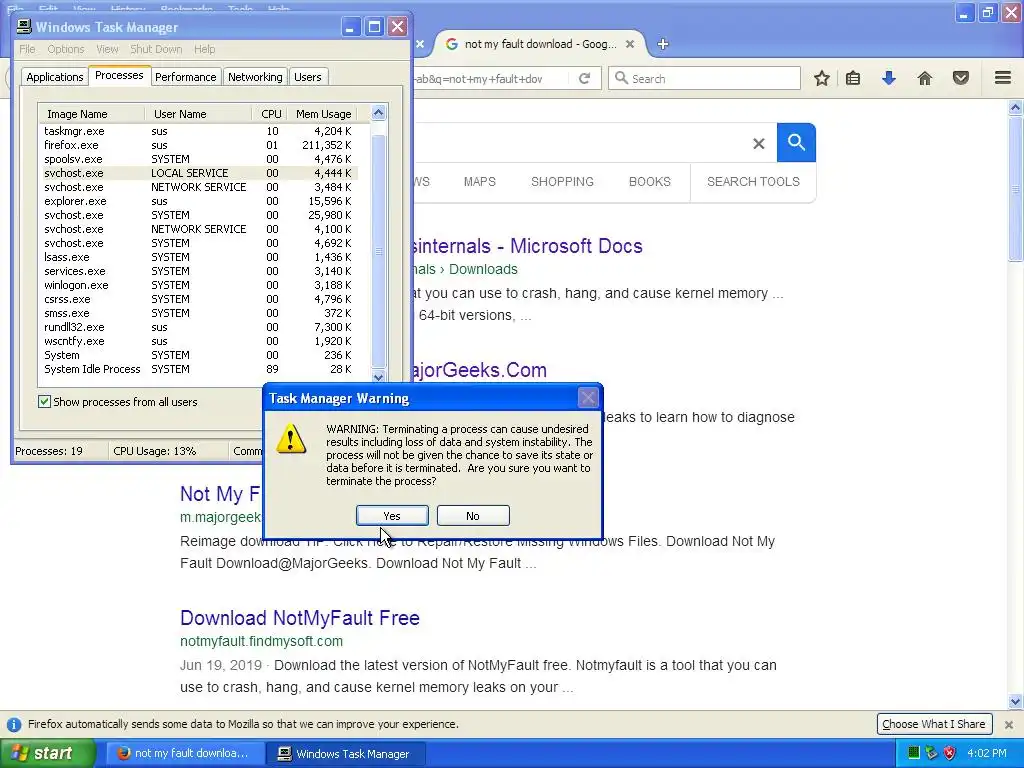Click the page scrollbar down arrow
The width and height of the screenshot is (1024, 768).
coord(1015,702)
